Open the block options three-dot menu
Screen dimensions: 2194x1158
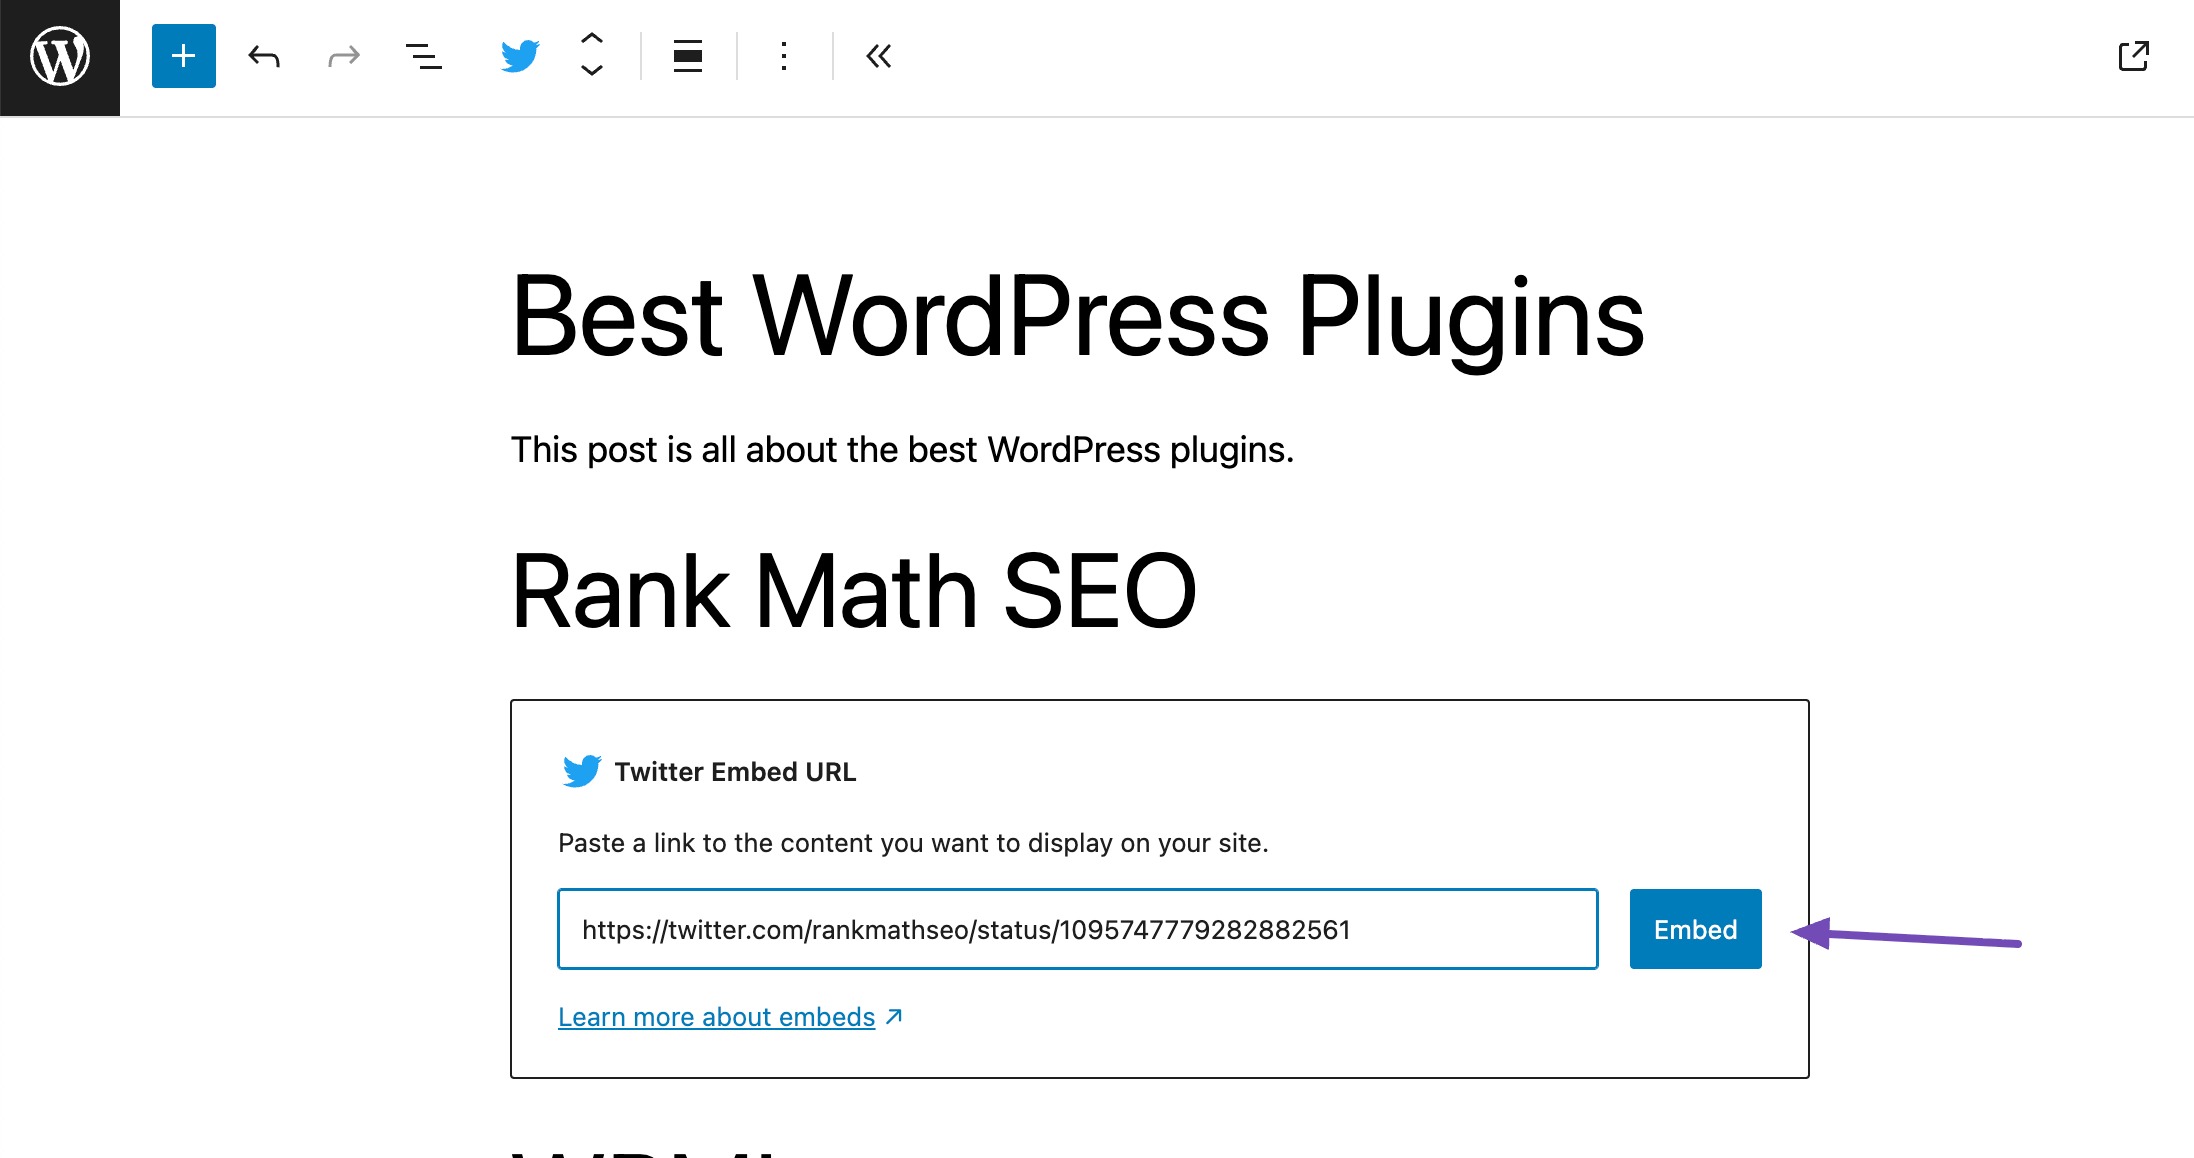coord(784,56)
